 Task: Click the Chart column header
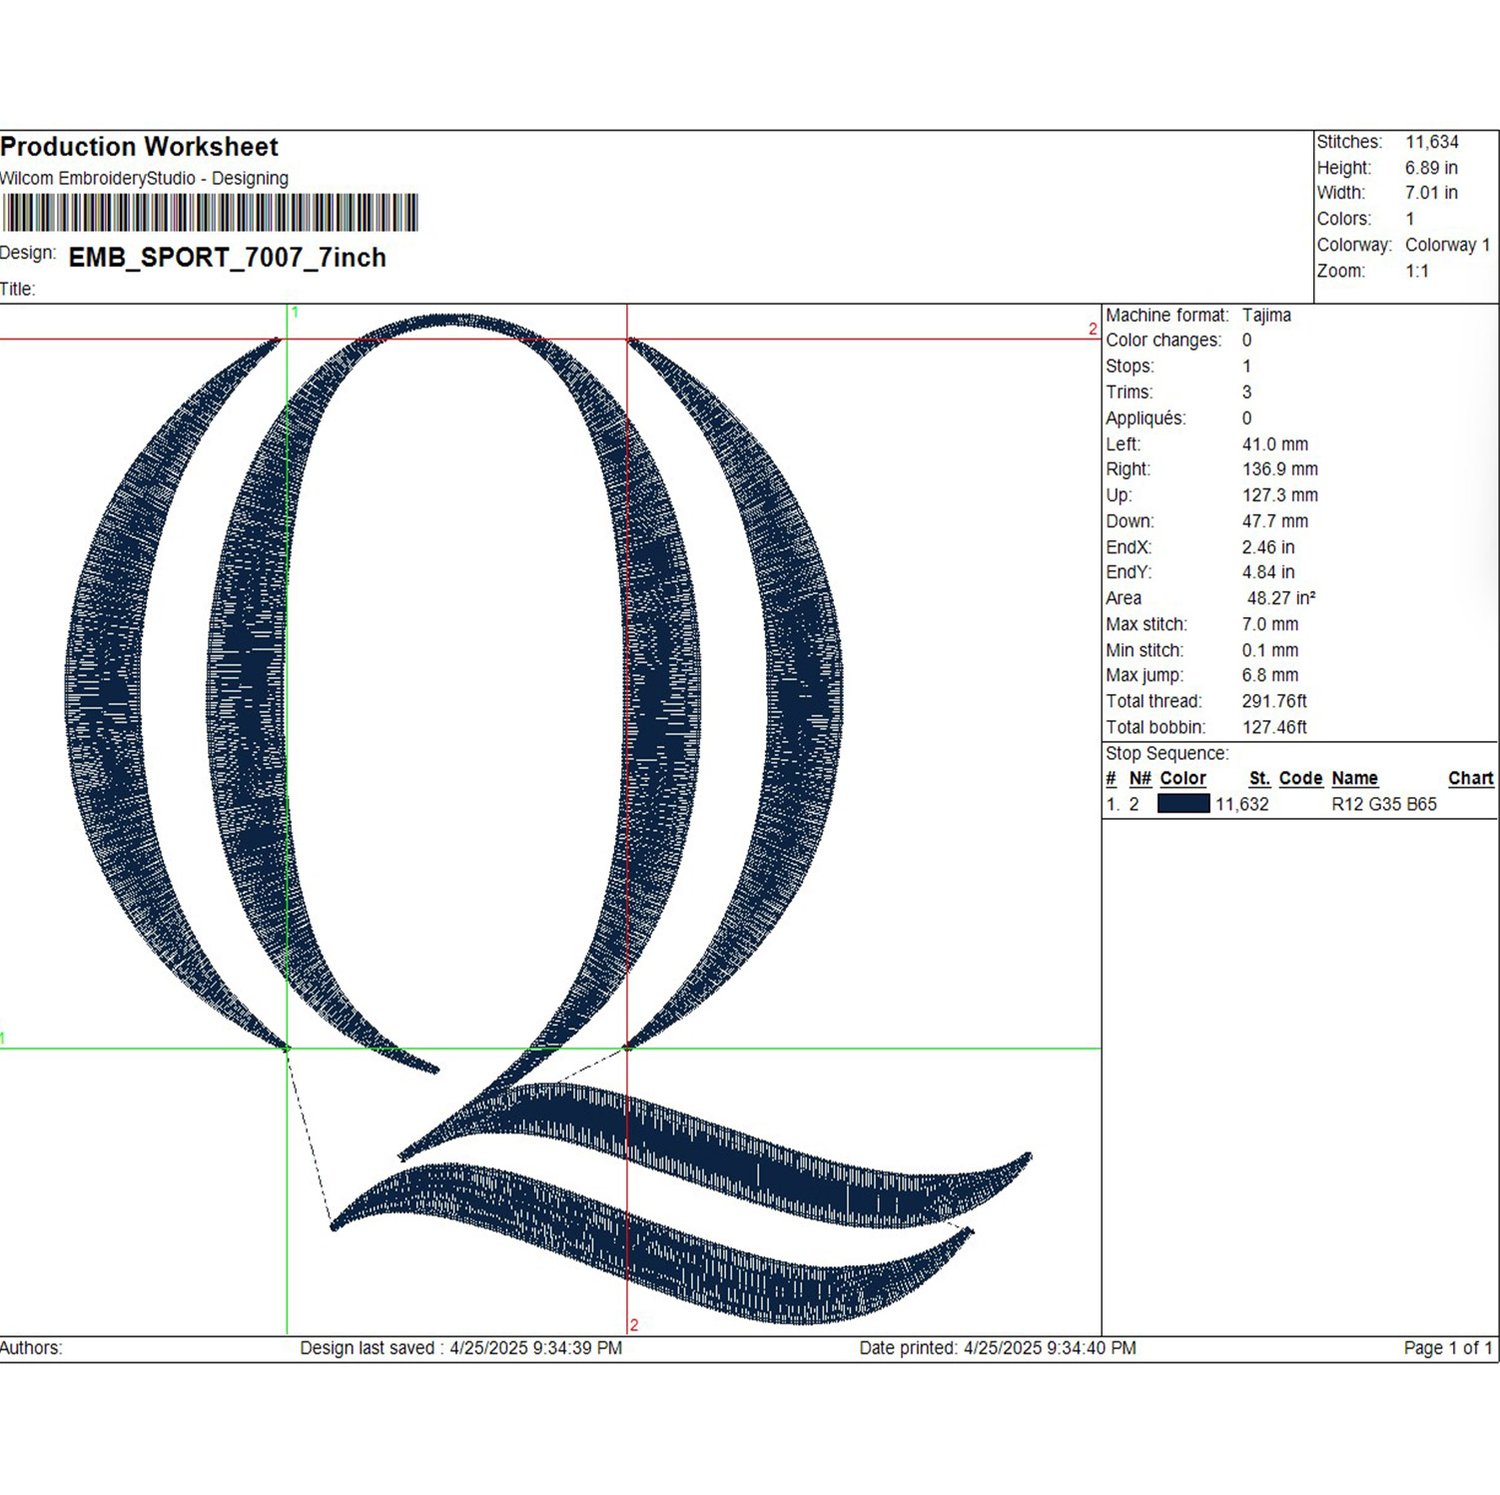click(1471, 778)
